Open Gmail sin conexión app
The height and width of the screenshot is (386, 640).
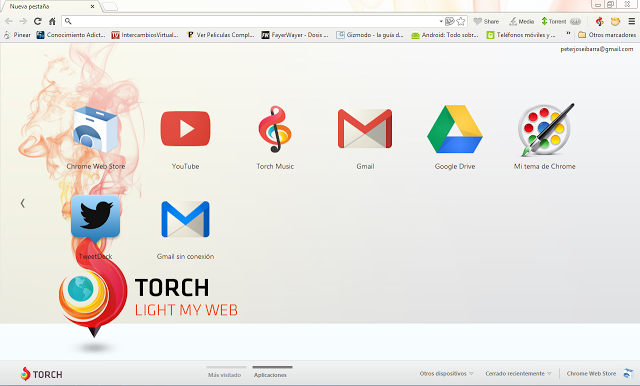[x=185, y=219]
